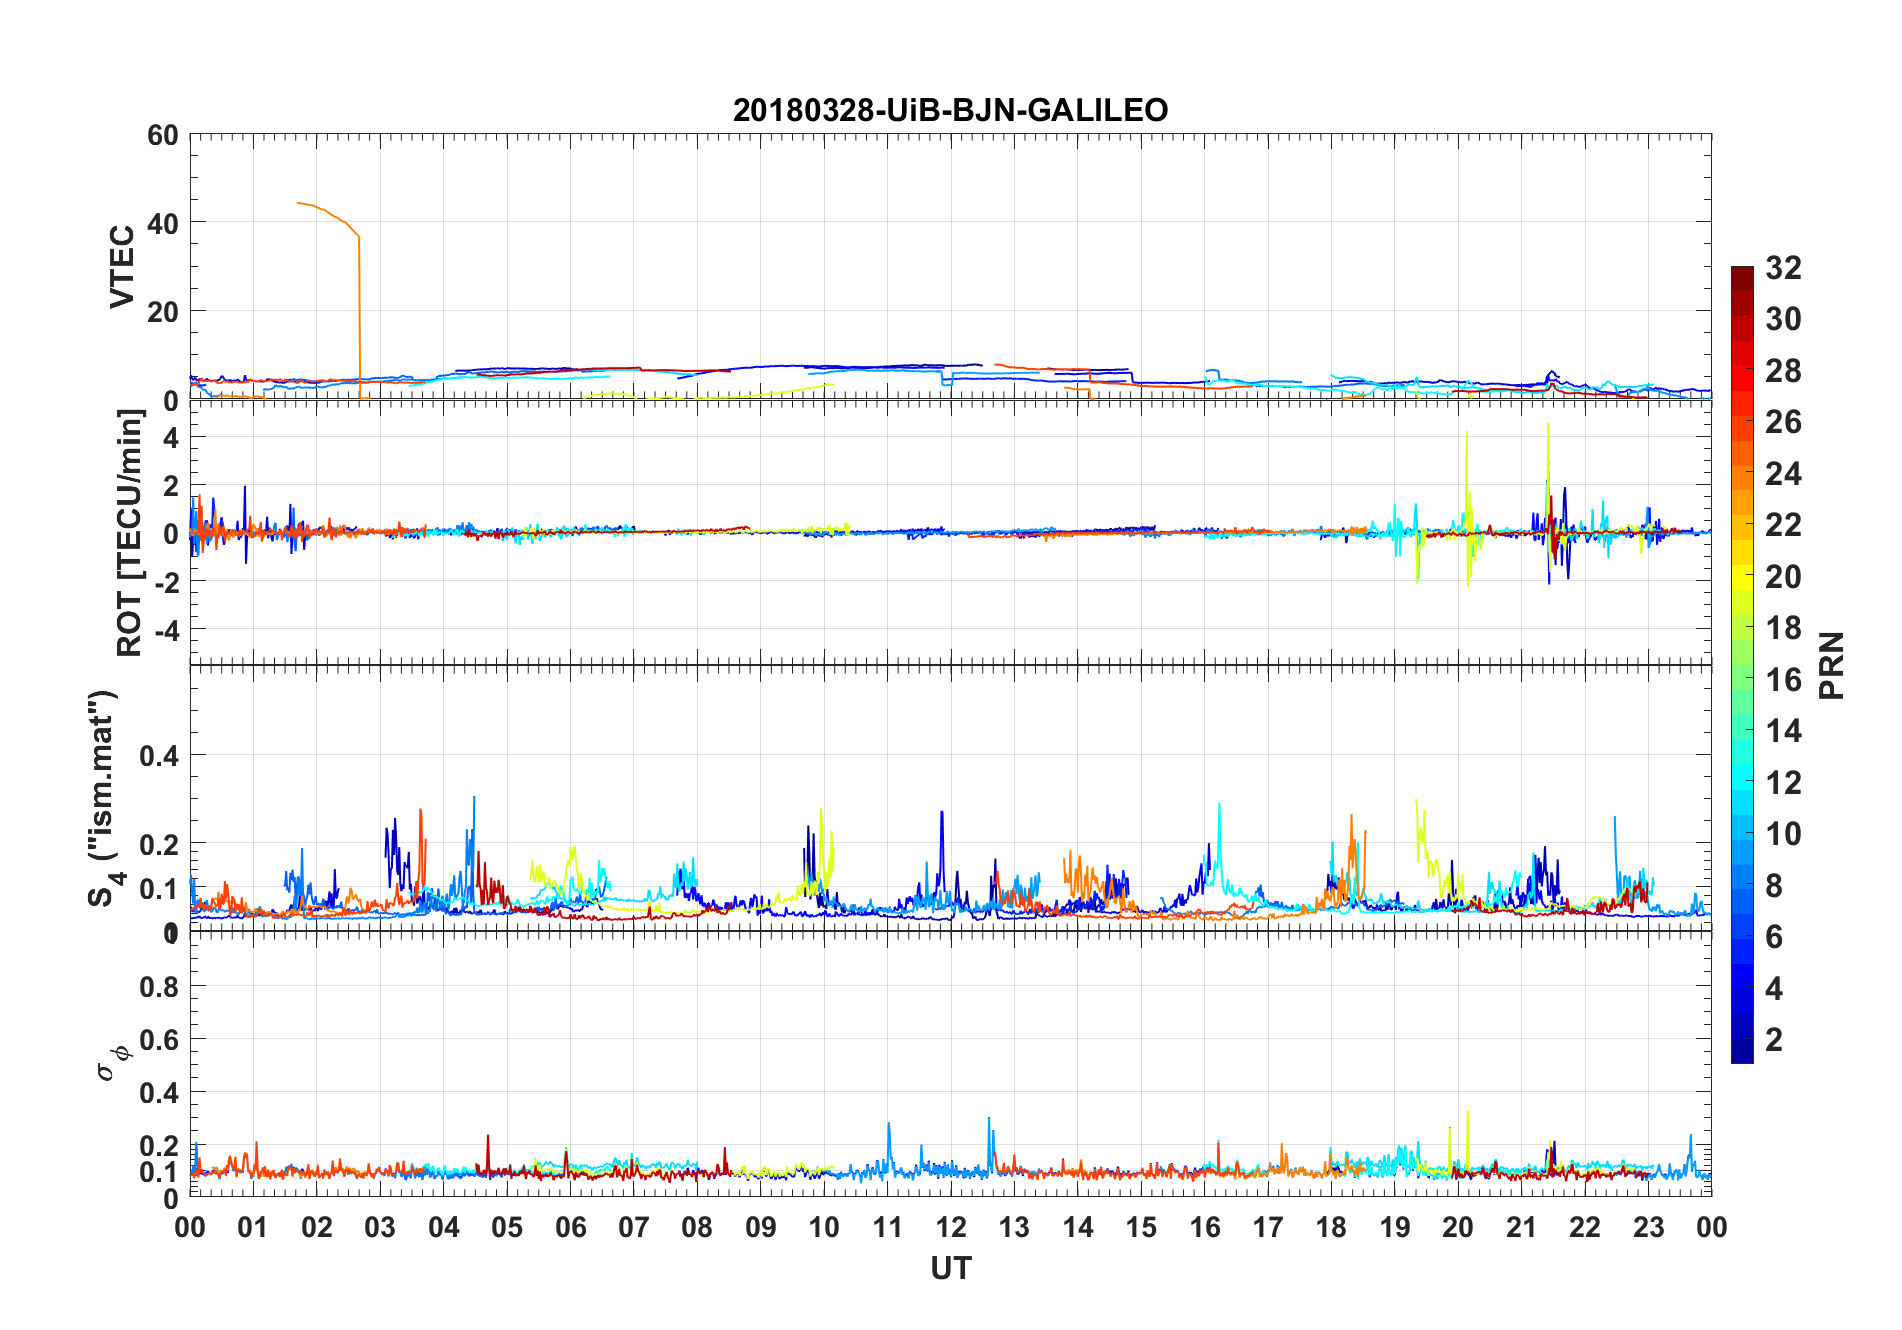Screen dimensions: 1902x1330
Task: Click the UT axis hour label 01
Action: (x=253, y=1227)
